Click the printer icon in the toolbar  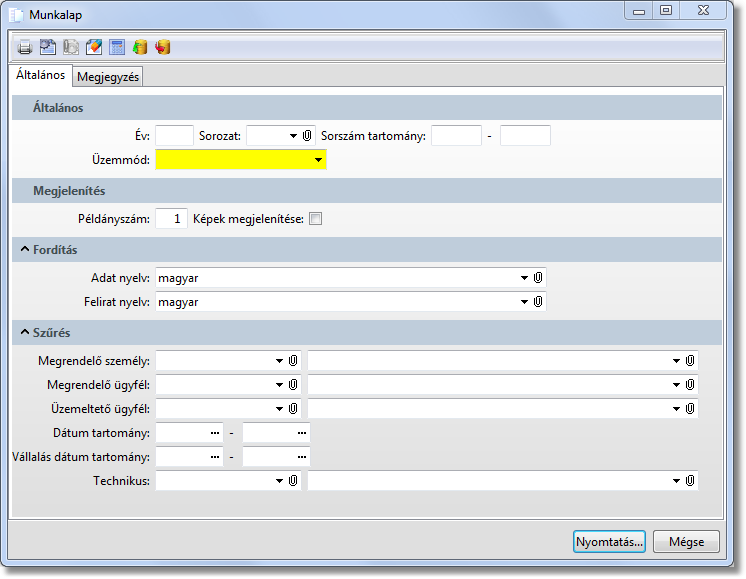coord(25,47)
